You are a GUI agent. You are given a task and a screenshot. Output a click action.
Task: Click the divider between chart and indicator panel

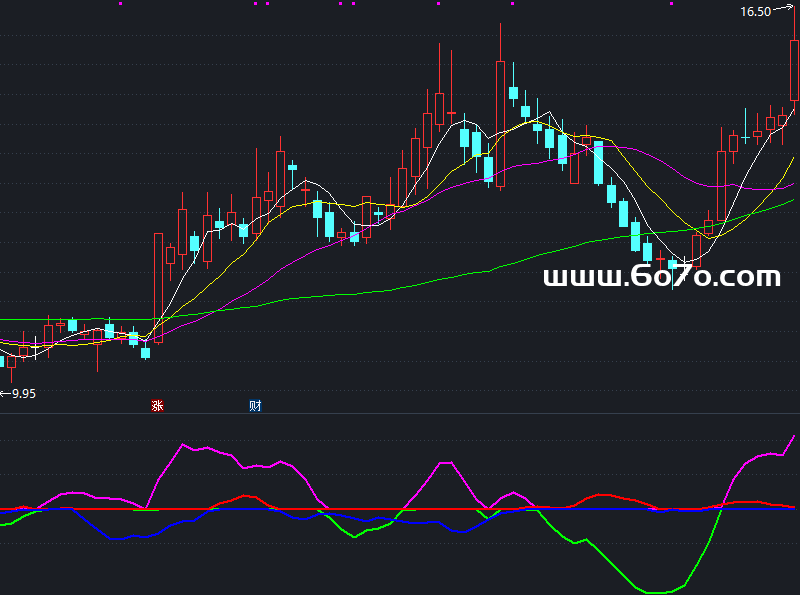400,414
